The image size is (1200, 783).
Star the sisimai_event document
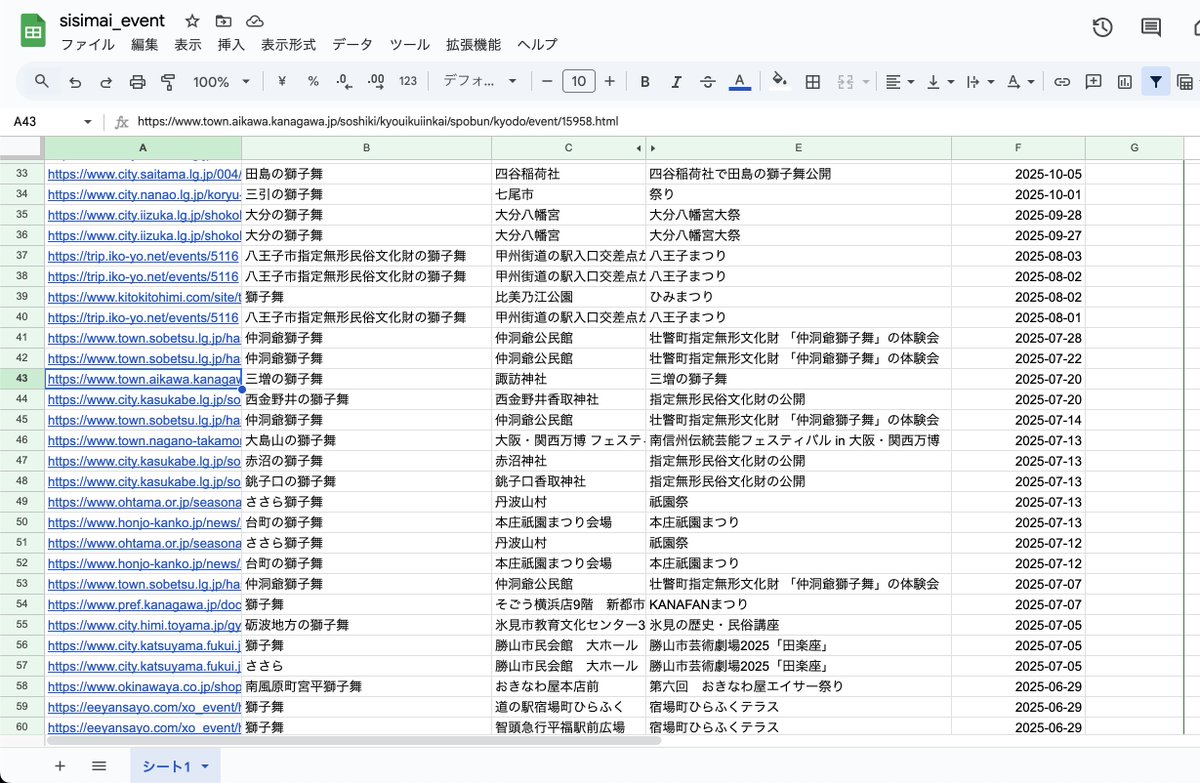click(192, 21)
